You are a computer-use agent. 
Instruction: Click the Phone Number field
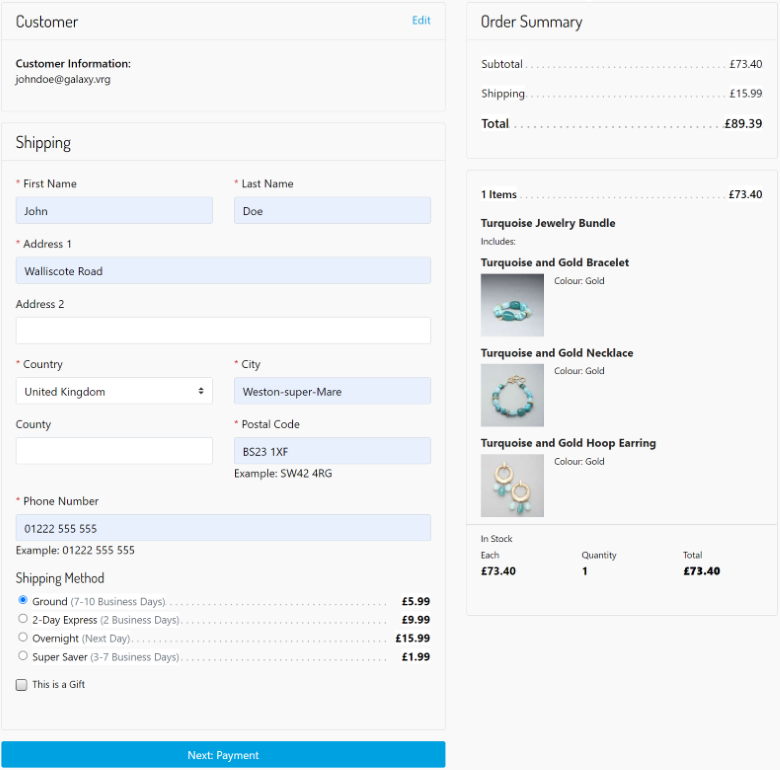(x=223, y=528)
